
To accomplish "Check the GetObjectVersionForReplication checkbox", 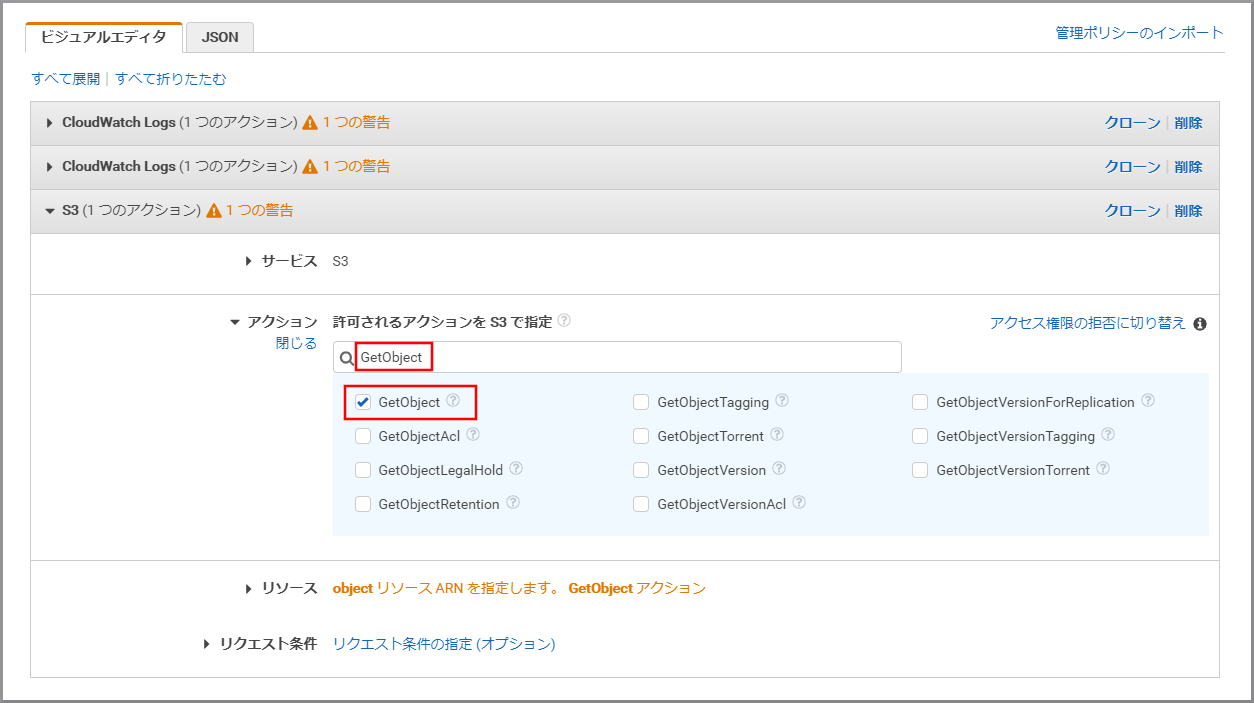I will click(920, 402).
